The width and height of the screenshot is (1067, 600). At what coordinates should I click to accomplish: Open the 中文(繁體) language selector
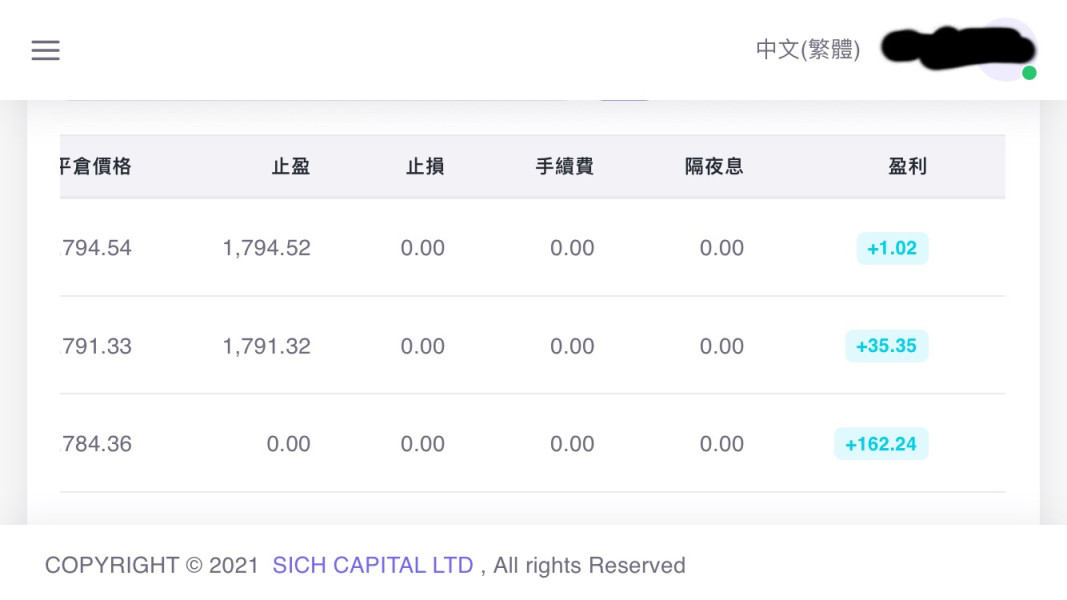[x=807, y=50]
